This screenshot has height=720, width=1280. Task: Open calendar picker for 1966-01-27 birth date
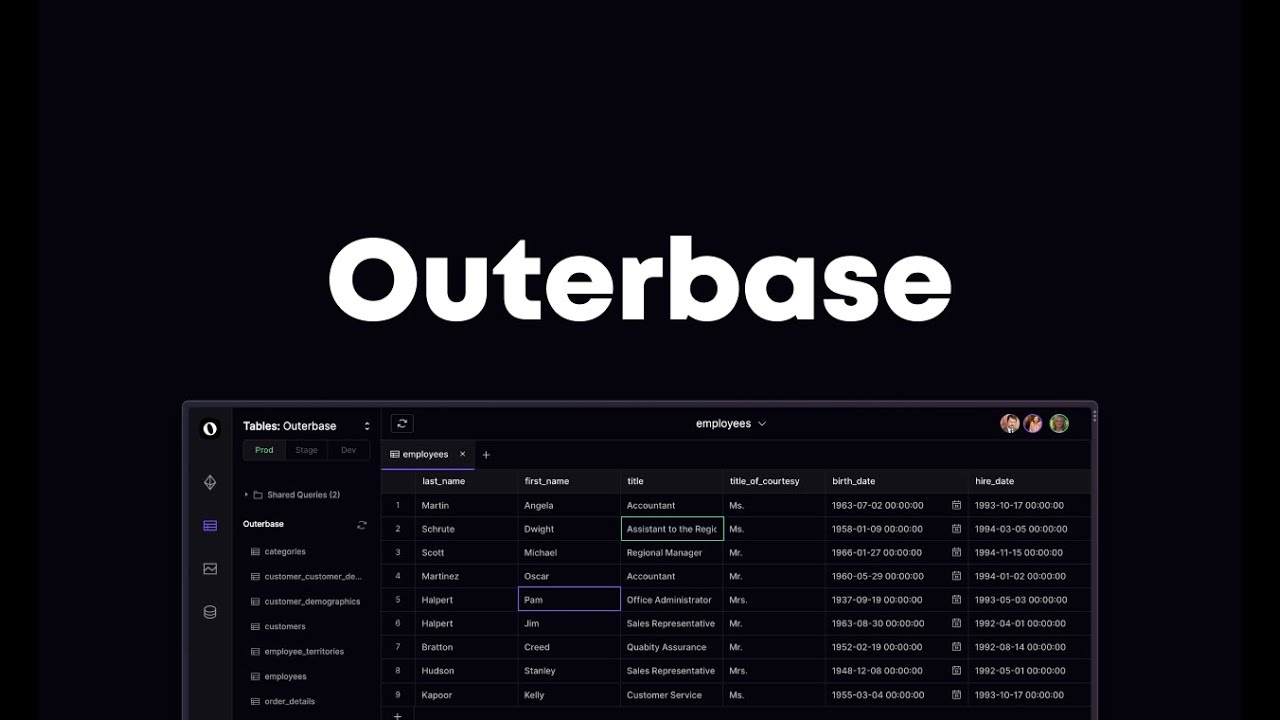pos(956,552)
